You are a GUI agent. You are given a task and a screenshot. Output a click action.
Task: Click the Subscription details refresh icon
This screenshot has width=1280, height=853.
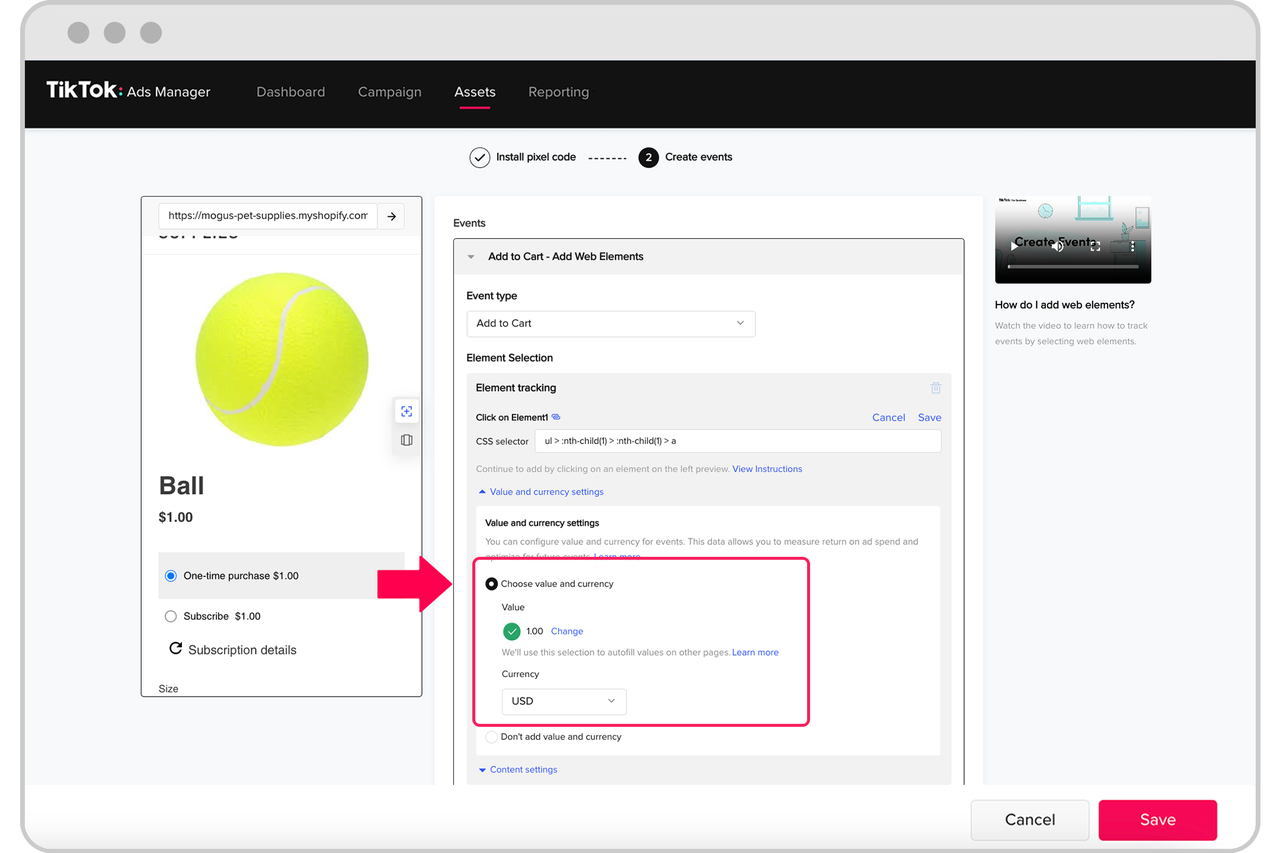[176, 649]
